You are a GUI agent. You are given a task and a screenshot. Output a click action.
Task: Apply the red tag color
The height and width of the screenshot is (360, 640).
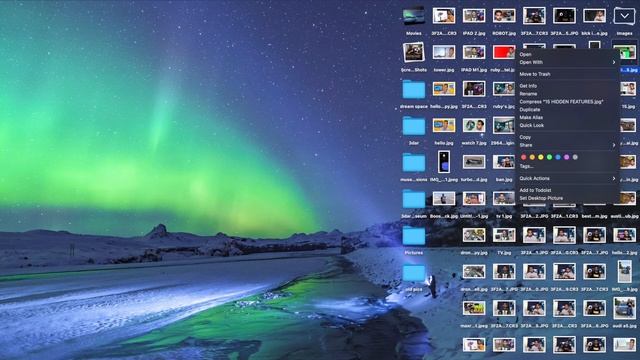pyautogui.click(x=524, y=157)
